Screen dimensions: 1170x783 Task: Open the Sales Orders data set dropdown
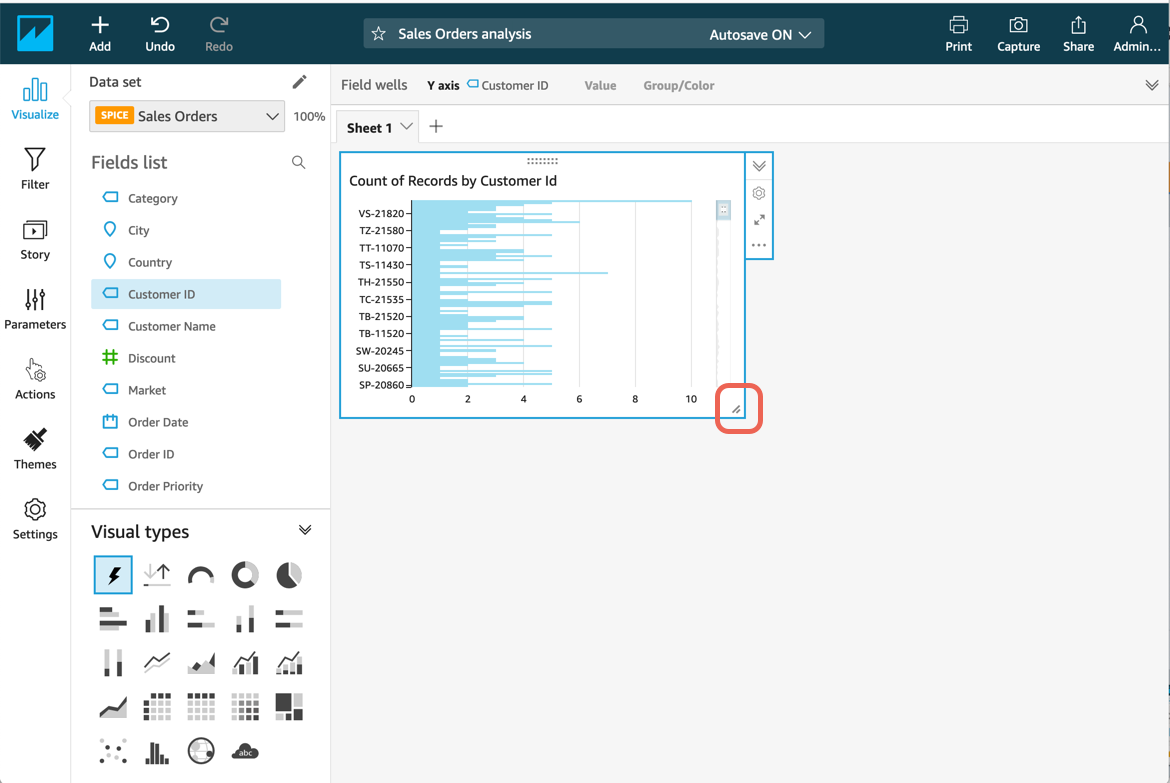tap(187, 116)
